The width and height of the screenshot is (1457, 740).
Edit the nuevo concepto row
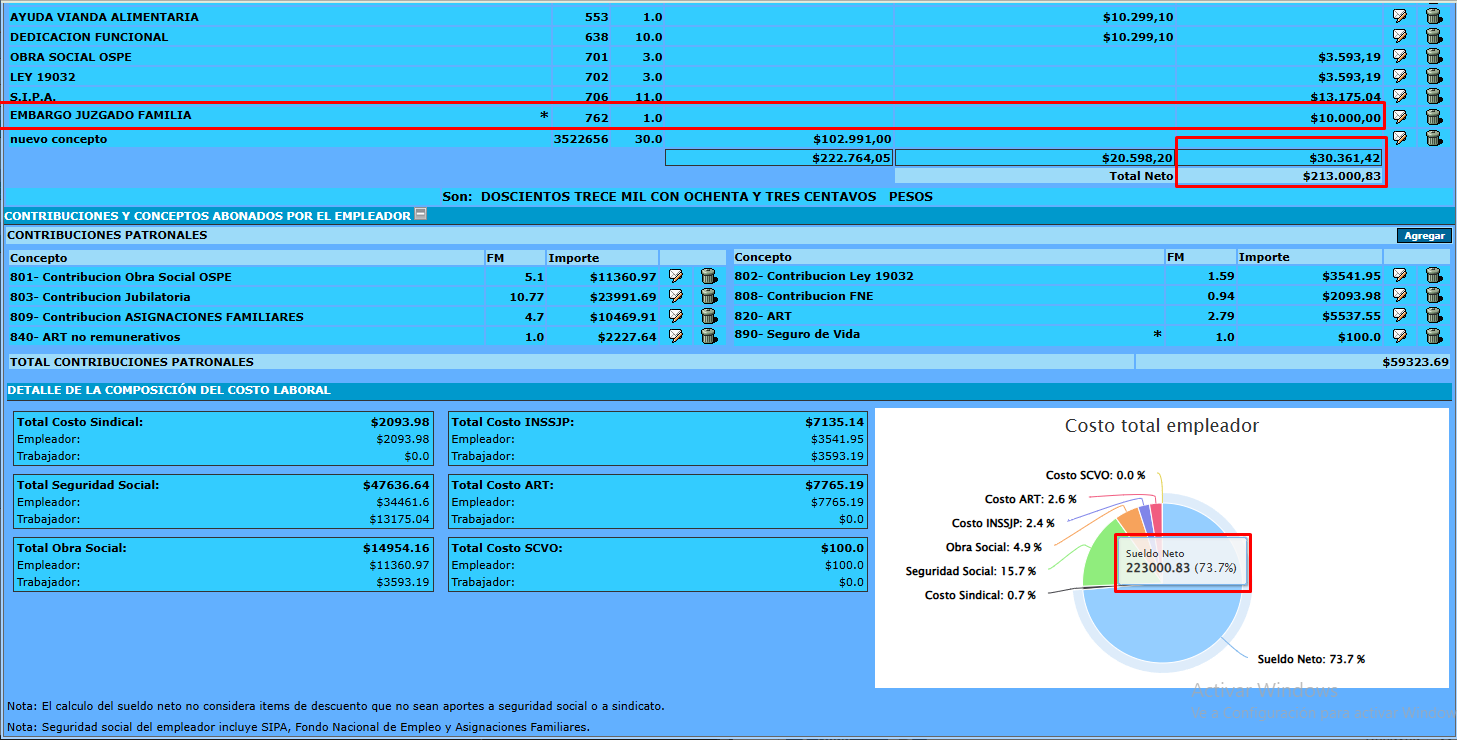coord(1400,138)
